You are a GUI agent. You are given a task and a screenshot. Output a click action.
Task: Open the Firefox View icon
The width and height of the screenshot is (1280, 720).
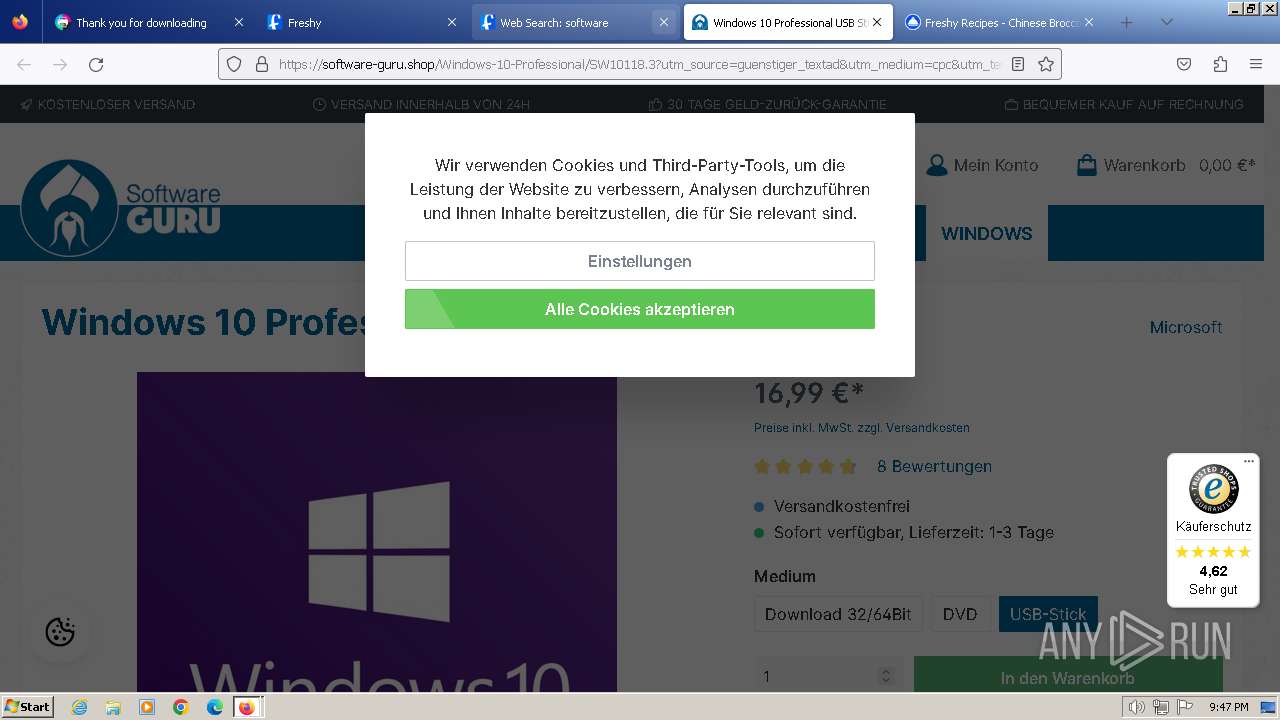tap(20, 22)
